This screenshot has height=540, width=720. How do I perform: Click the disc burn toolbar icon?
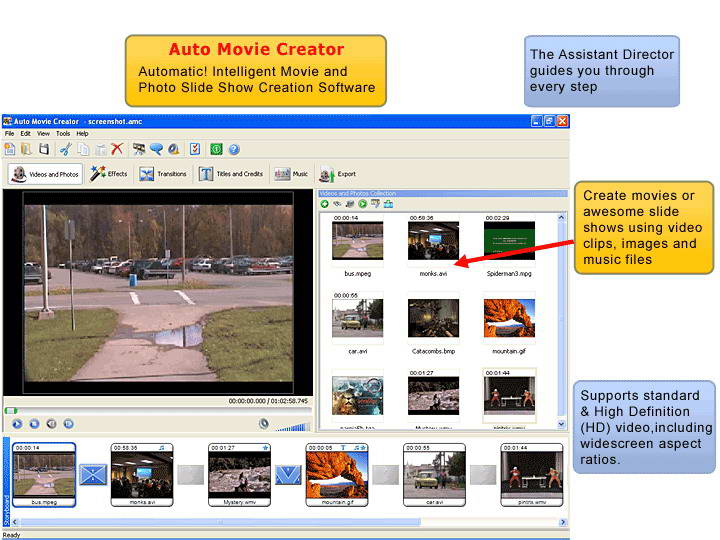coord(174,149)
